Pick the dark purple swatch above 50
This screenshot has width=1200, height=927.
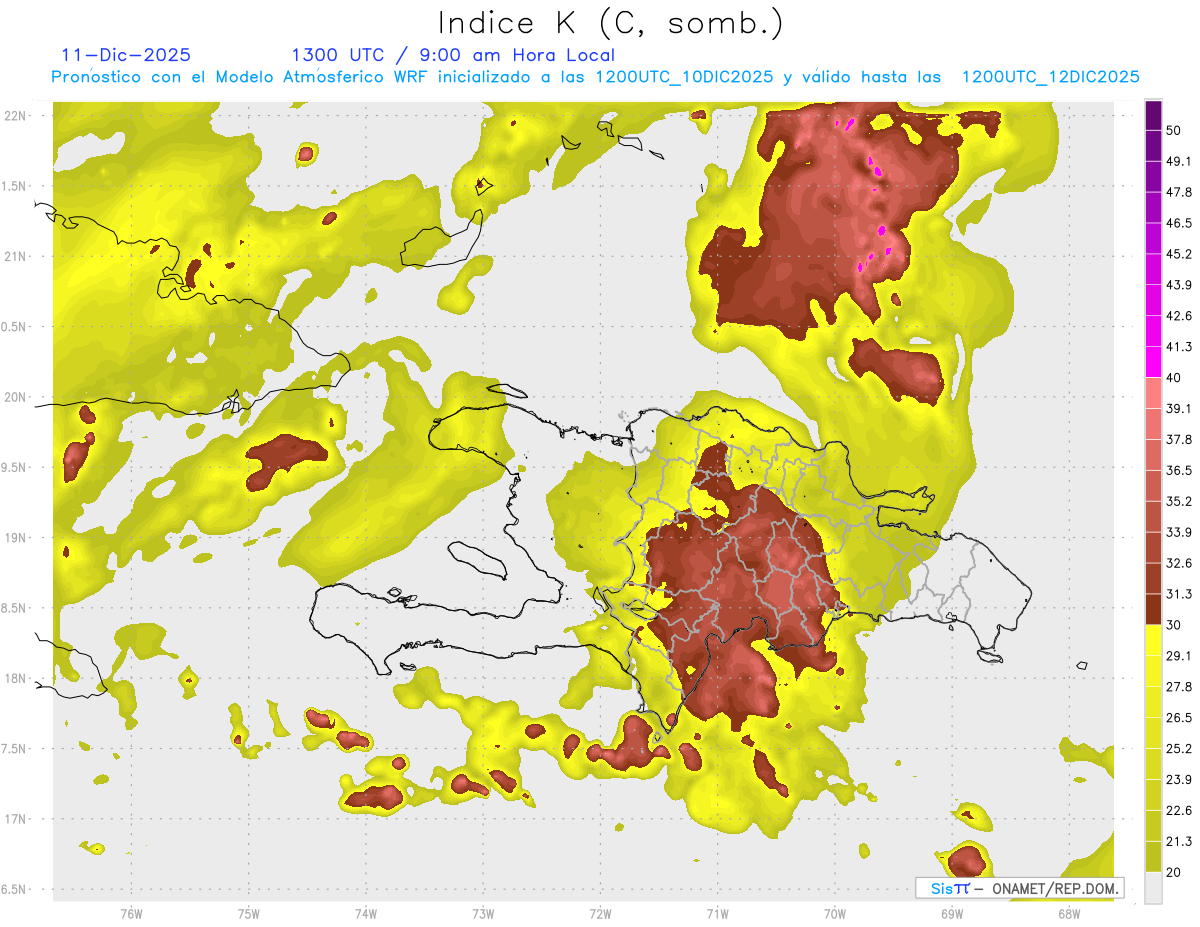1153,116
